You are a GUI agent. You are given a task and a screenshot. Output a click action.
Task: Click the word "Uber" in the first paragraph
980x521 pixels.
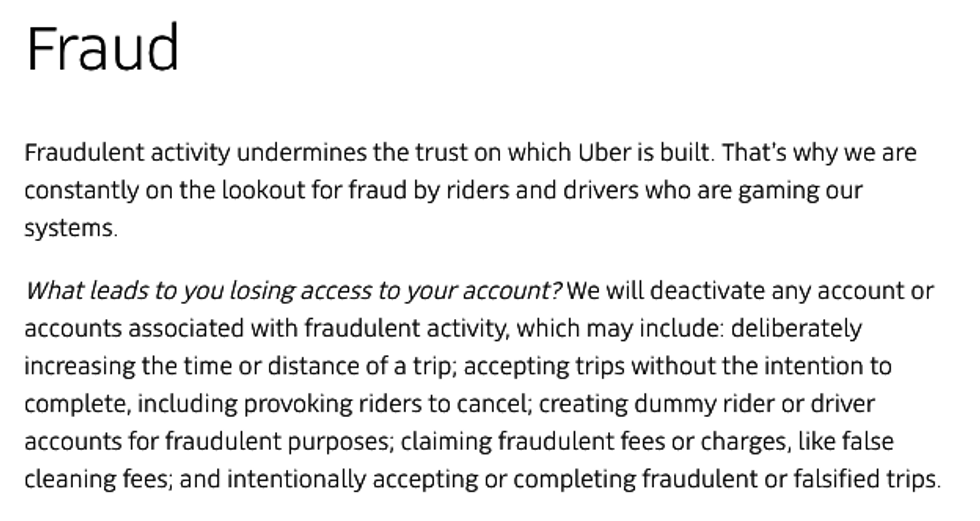pos(604,153)
